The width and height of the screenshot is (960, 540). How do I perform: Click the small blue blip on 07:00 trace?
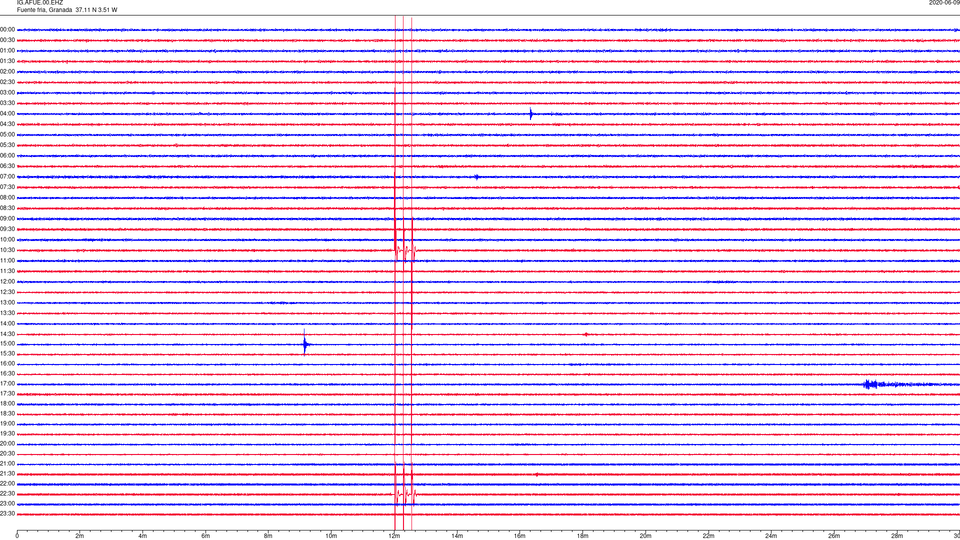[477, 177]
